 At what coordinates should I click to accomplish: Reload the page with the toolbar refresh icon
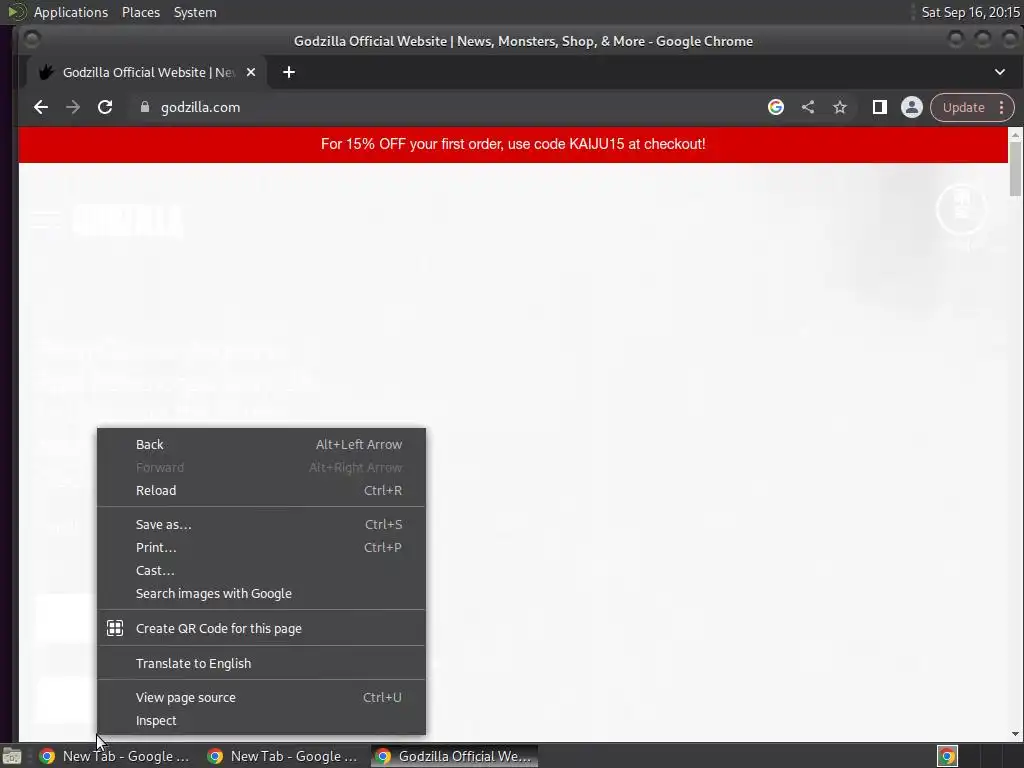pos(104,107)
